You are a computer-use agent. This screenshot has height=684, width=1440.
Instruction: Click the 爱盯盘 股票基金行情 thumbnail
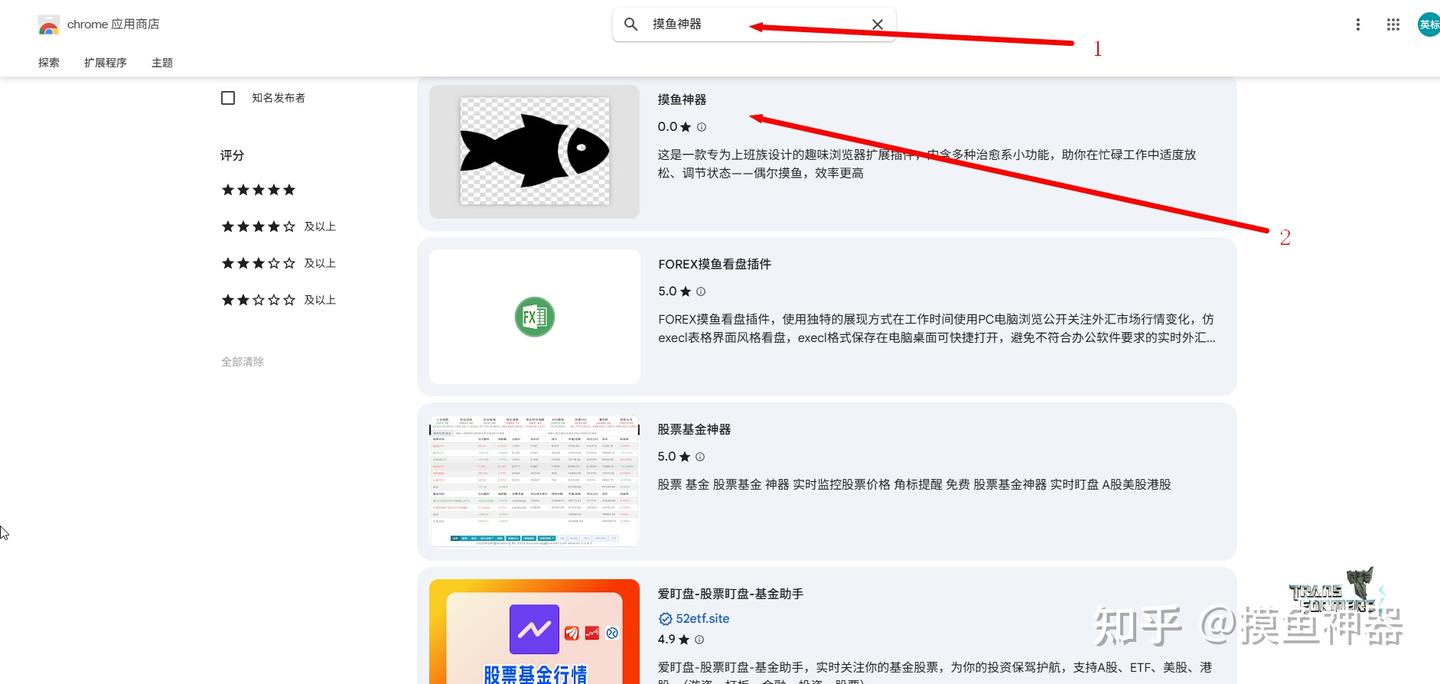tap(535, 632)
